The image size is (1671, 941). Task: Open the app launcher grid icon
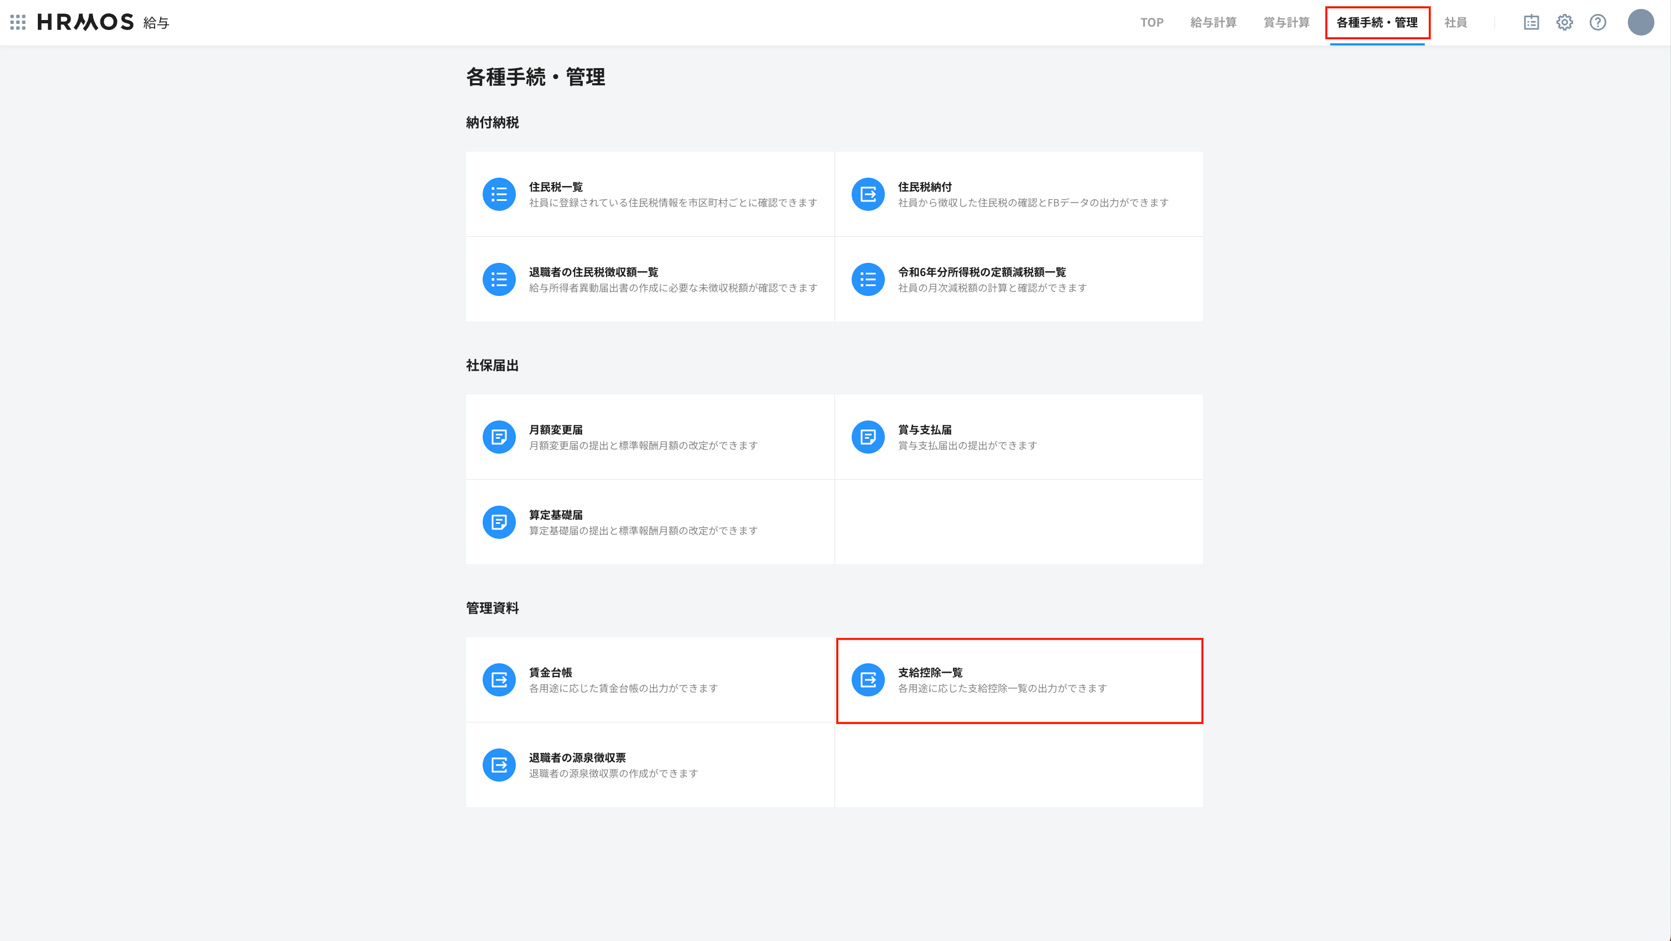click(18, 22)
